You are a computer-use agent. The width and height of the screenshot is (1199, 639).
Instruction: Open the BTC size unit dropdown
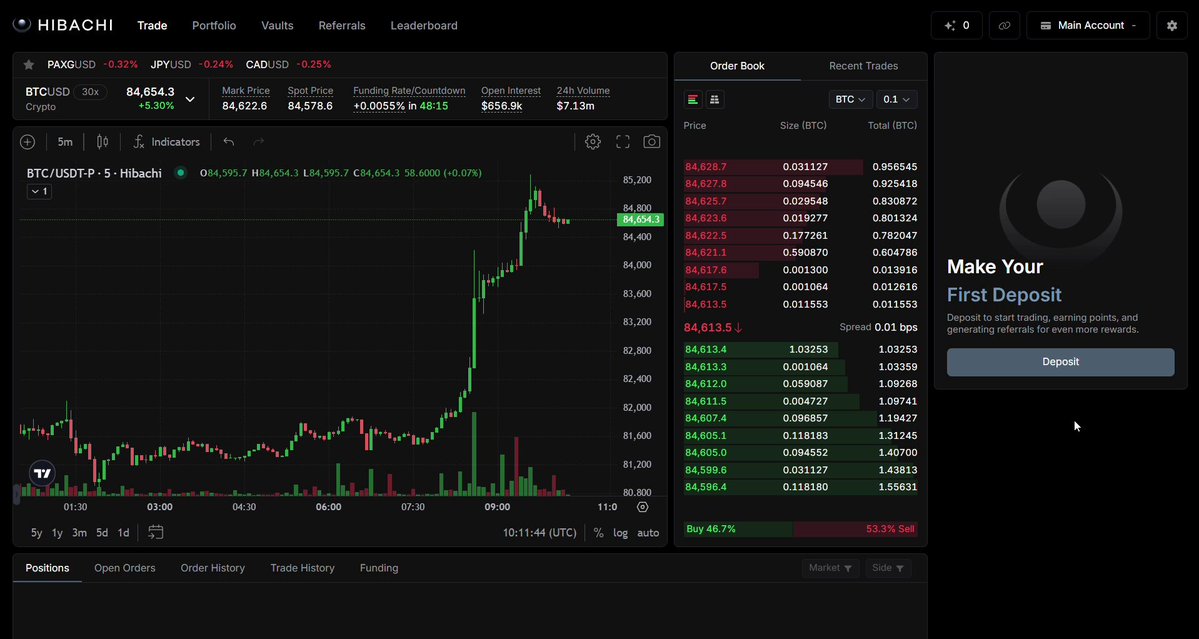pyautogui.click(x=850, y=99)
